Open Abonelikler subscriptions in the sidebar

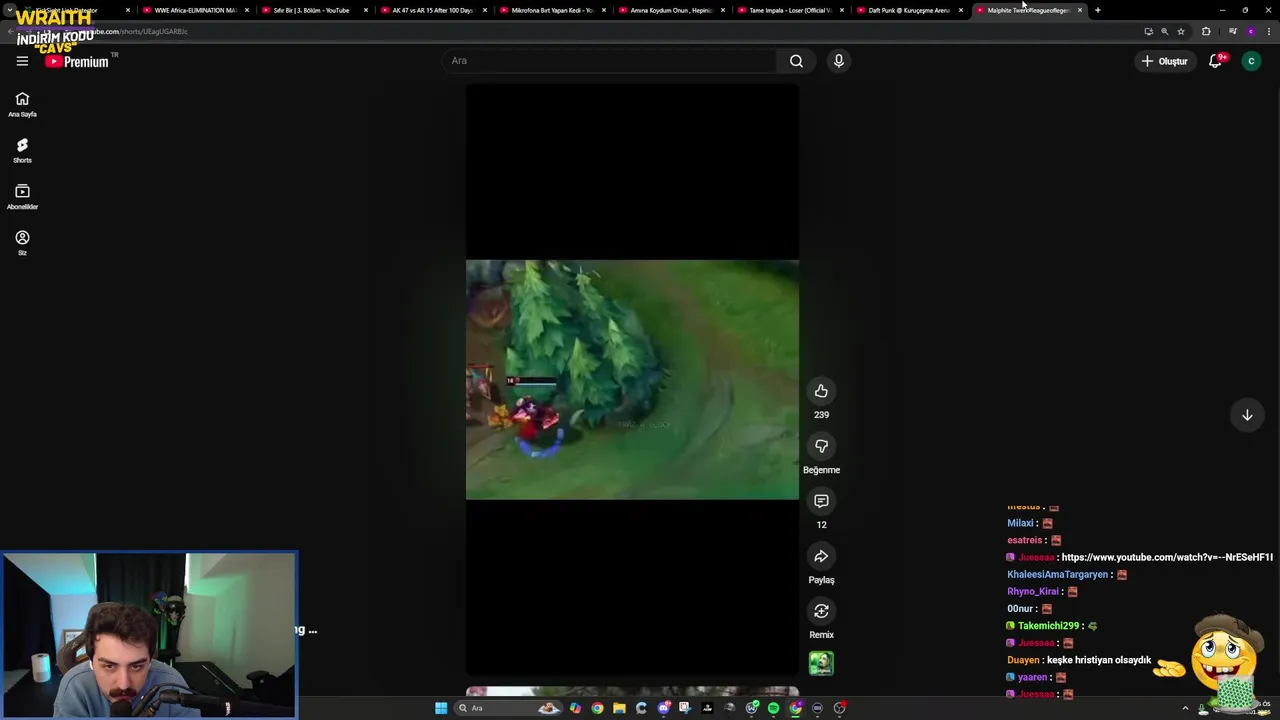(x=22, y=197)
